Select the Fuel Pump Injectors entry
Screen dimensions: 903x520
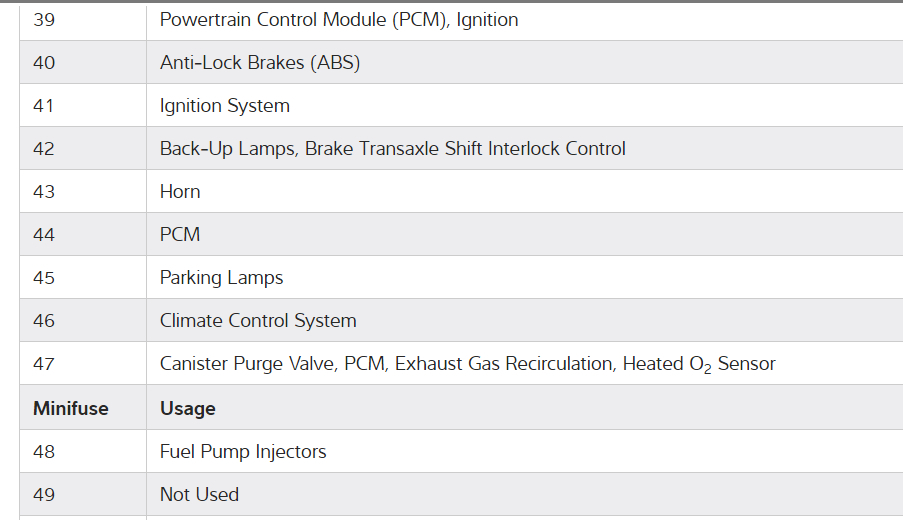pos(243,452)
